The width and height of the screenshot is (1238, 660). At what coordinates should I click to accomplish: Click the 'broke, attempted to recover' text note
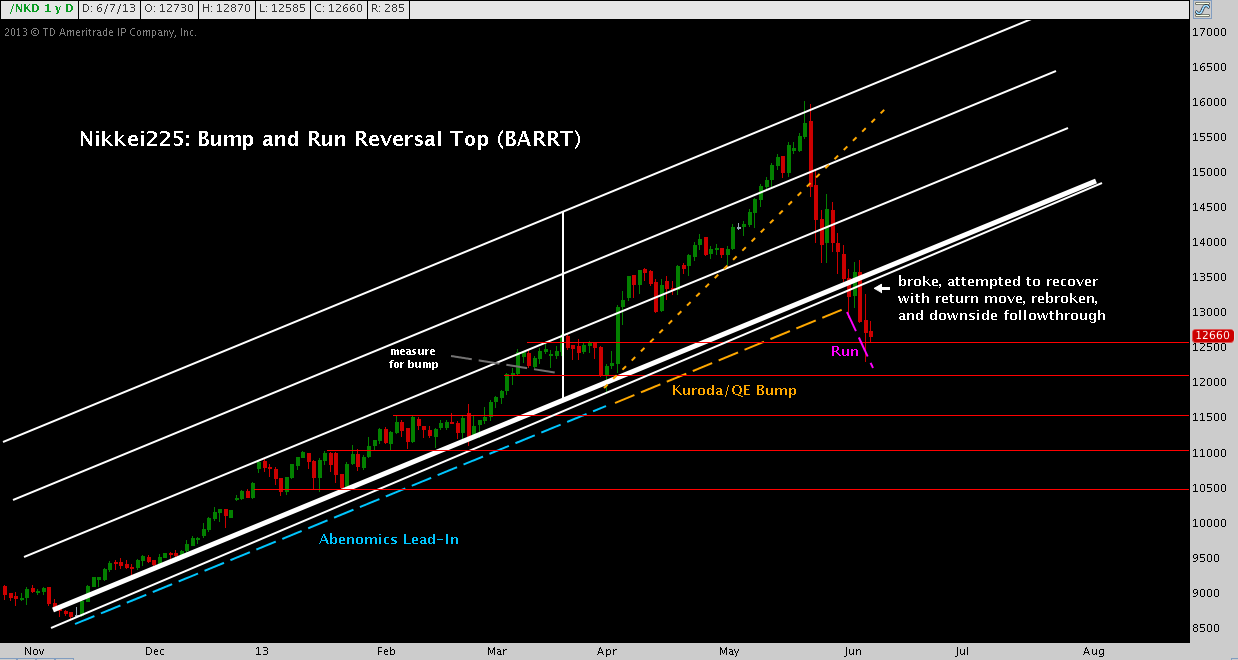point(1002,298)
